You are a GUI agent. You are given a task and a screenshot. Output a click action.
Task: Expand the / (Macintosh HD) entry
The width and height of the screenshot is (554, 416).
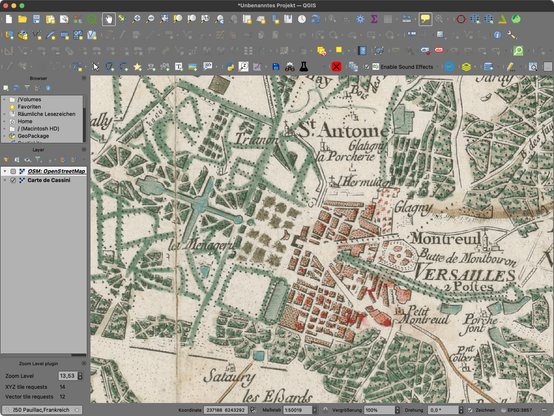coord(5,129)
